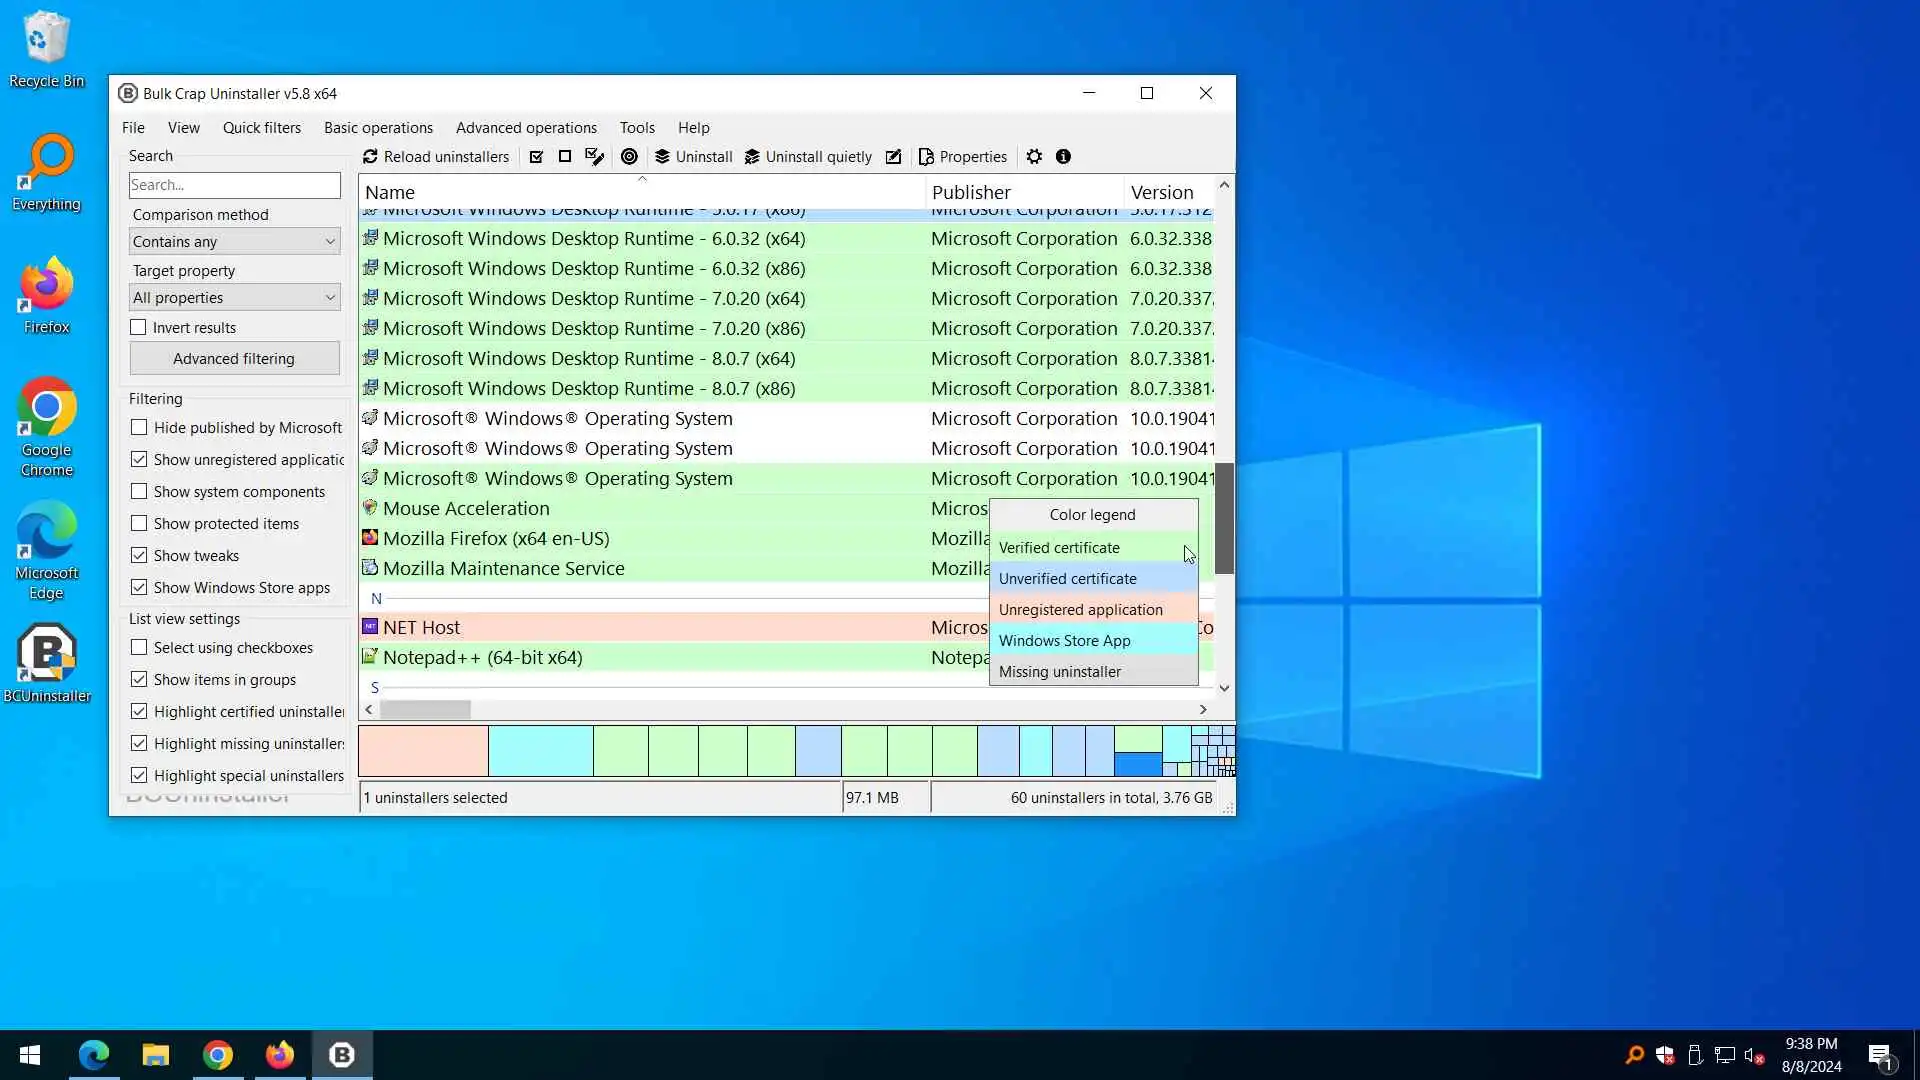1920x1080 pixels.
Task: Open settings with the gear icon
Action: 1034,157
